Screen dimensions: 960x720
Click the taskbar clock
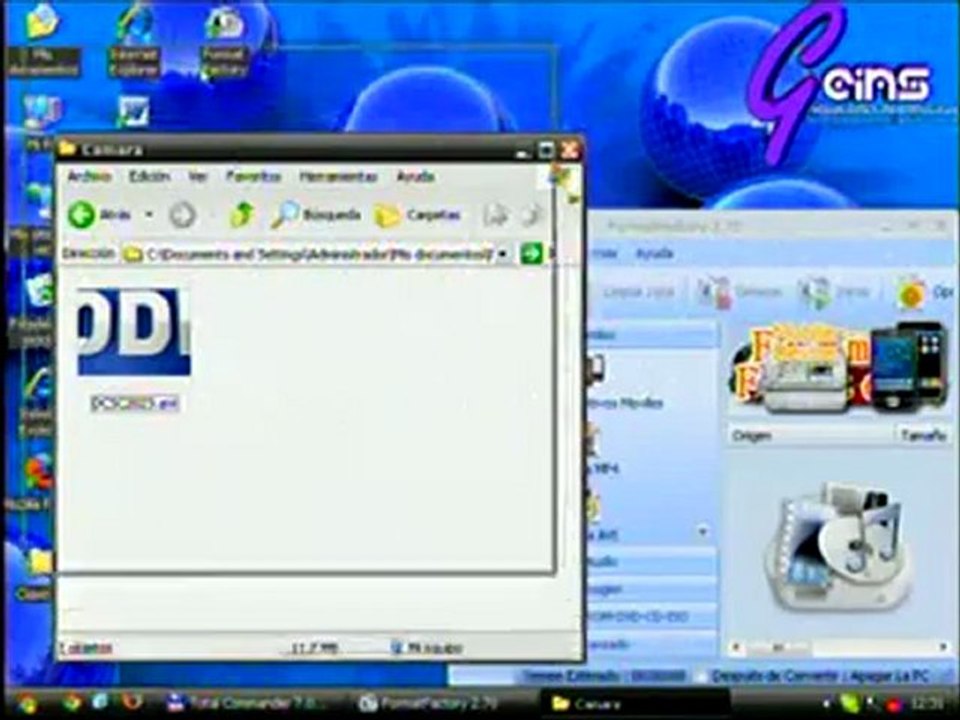929,703
